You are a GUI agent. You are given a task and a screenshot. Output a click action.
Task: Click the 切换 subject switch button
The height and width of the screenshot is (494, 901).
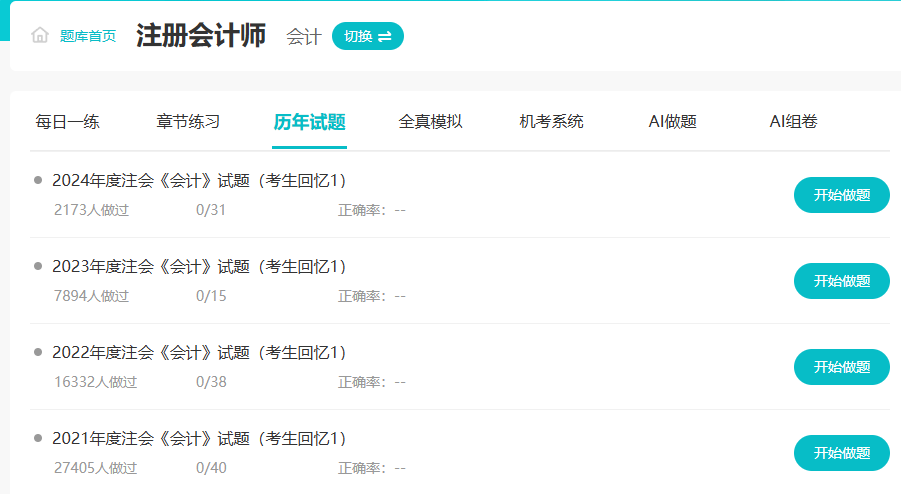pyautogui.click(x=367, y=36)
